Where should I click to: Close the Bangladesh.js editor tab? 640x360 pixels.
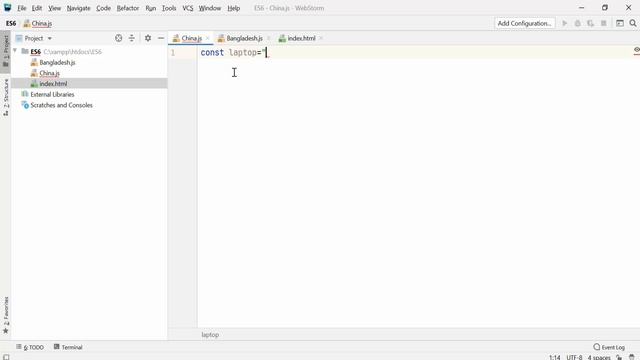268,38
